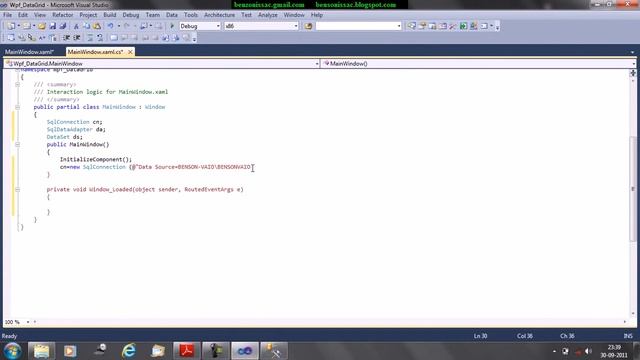Save the current file with the Save icon

pos(53,26)
